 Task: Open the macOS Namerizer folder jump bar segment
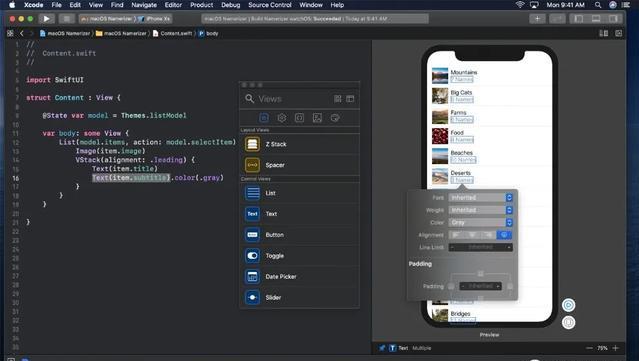[121, 33]
